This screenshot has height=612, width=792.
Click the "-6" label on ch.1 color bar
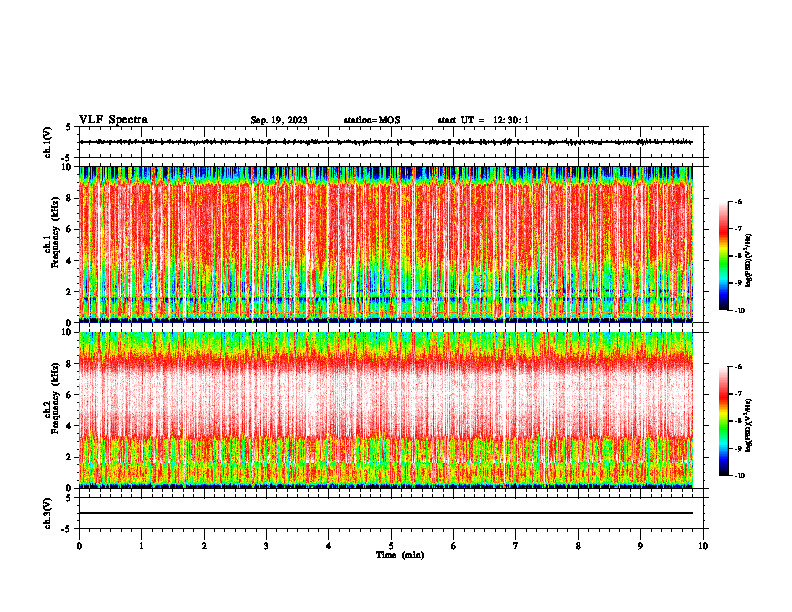(738, 201)
